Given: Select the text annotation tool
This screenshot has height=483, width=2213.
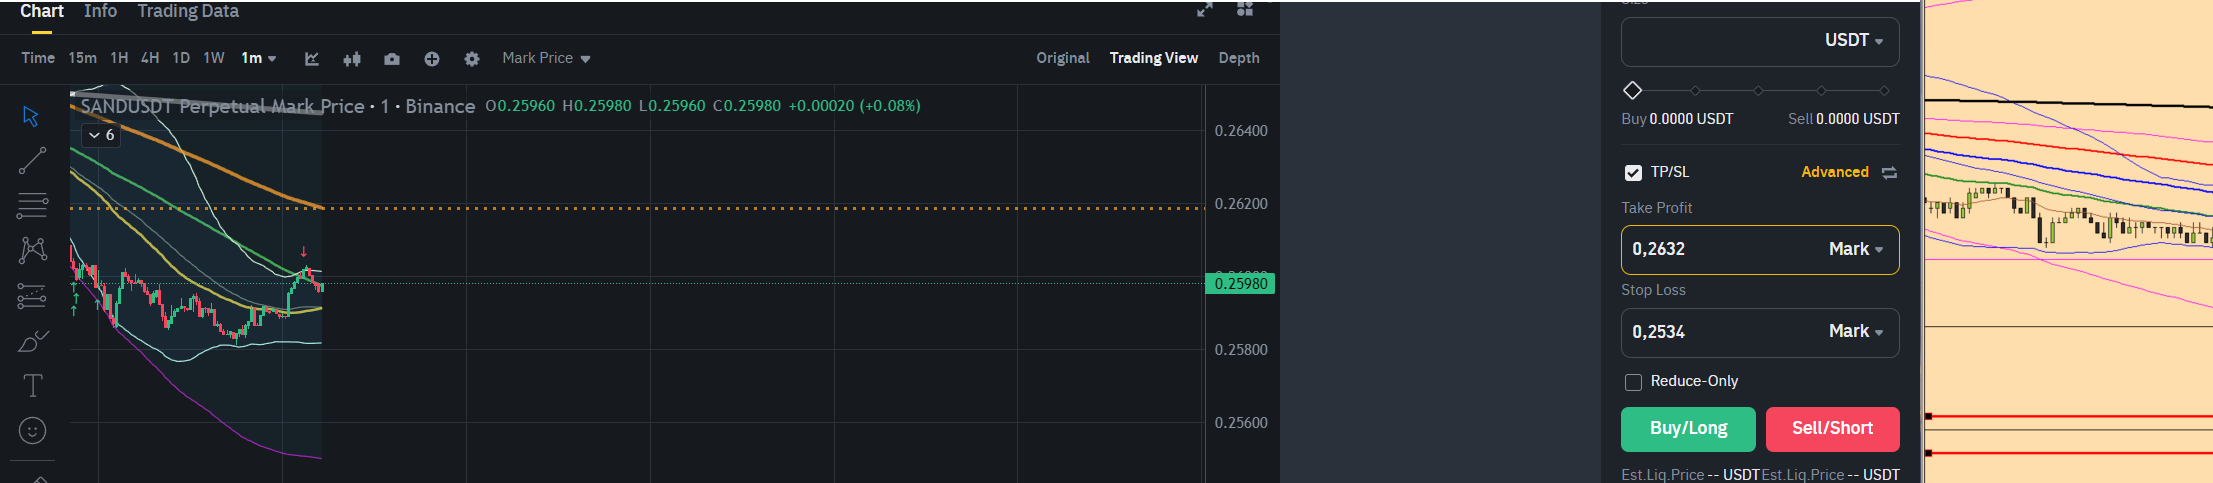Looking at the screenshot, I should (x=32, y=385).
